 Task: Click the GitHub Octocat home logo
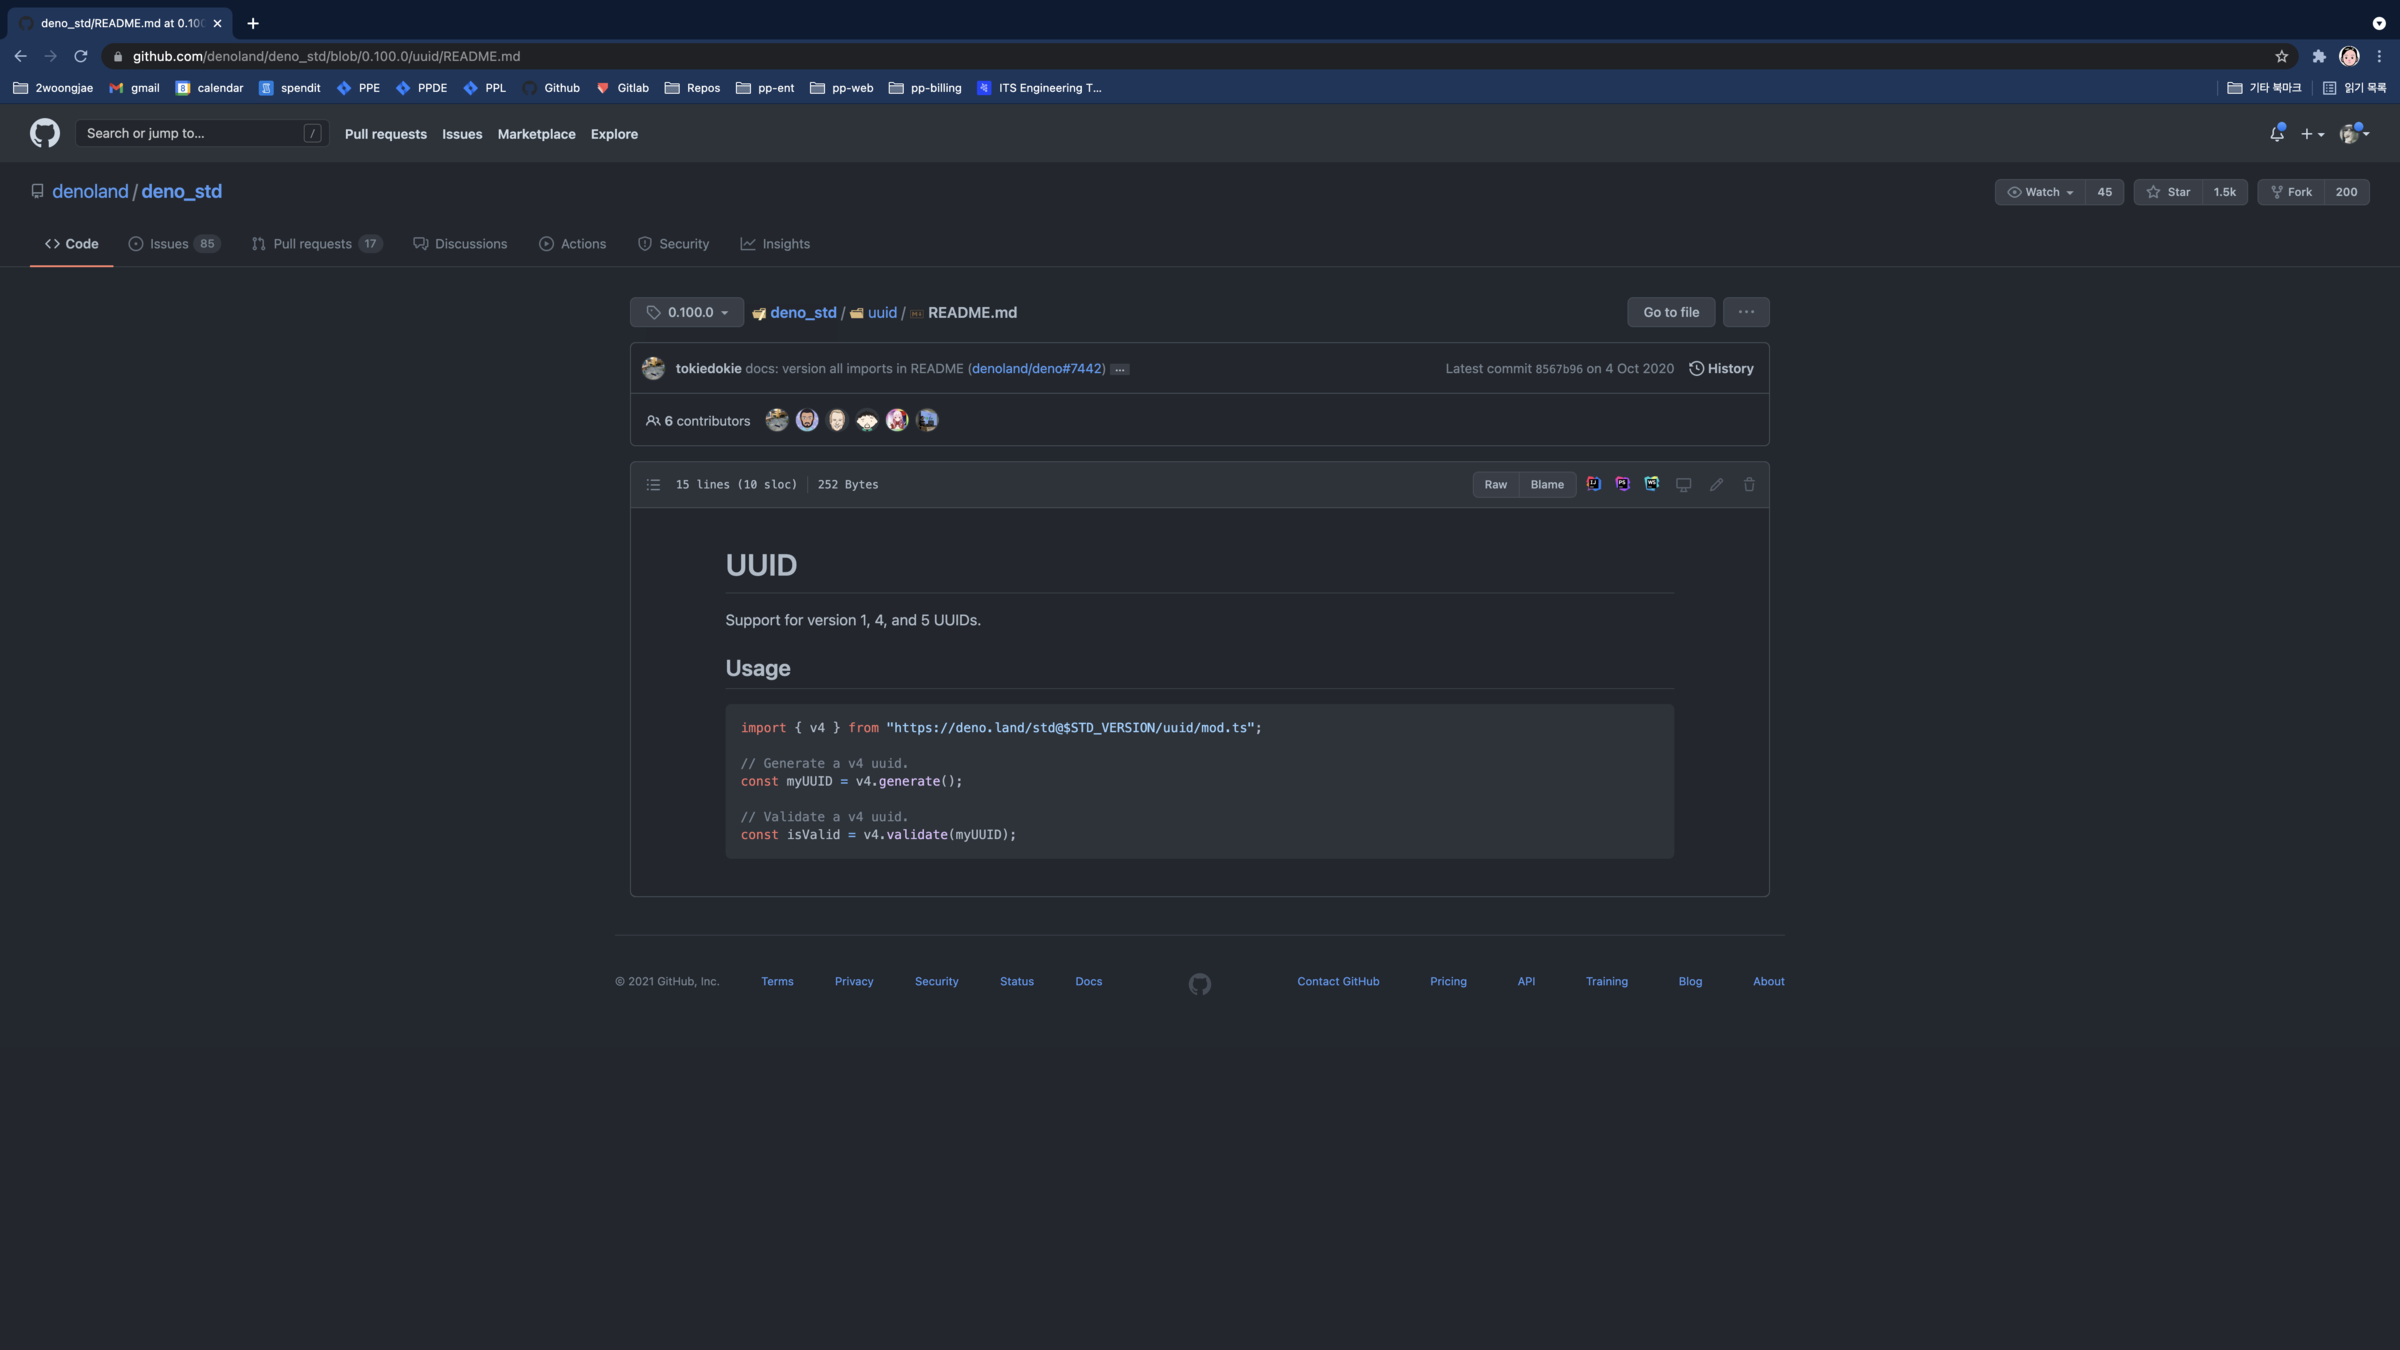point(44,133)
